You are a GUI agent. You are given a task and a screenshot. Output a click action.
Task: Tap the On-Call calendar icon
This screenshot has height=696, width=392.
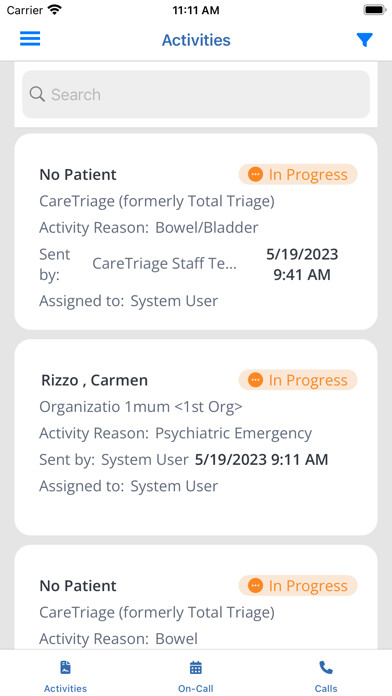[196, 667]
